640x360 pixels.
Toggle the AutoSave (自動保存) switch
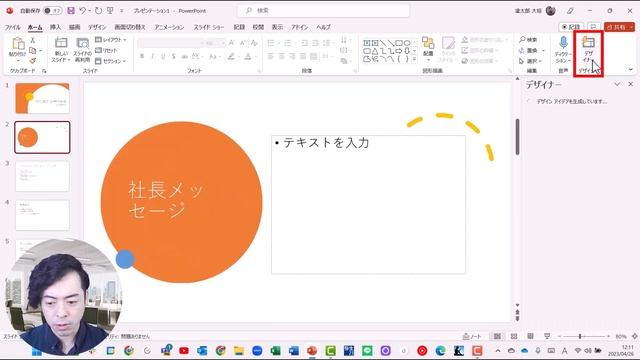click(52, 11)
